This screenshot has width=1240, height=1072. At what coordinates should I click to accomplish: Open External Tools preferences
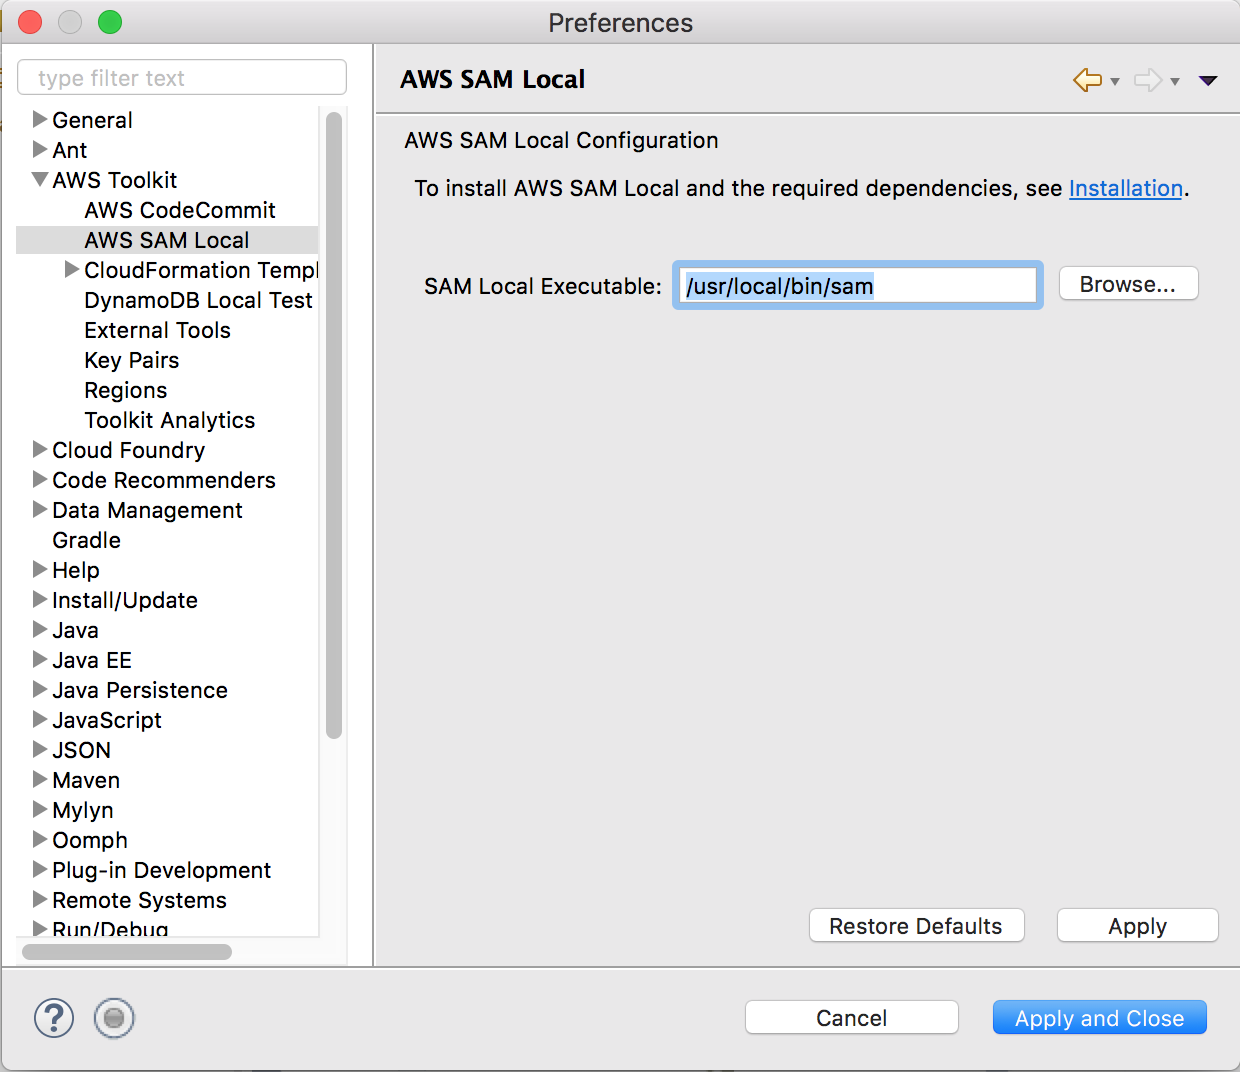(x=157, y=330)
